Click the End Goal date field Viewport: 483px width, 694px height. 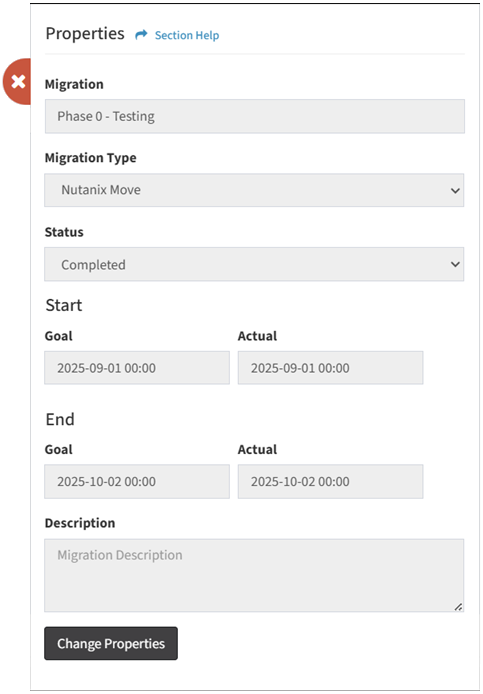(x=137, y=482)
